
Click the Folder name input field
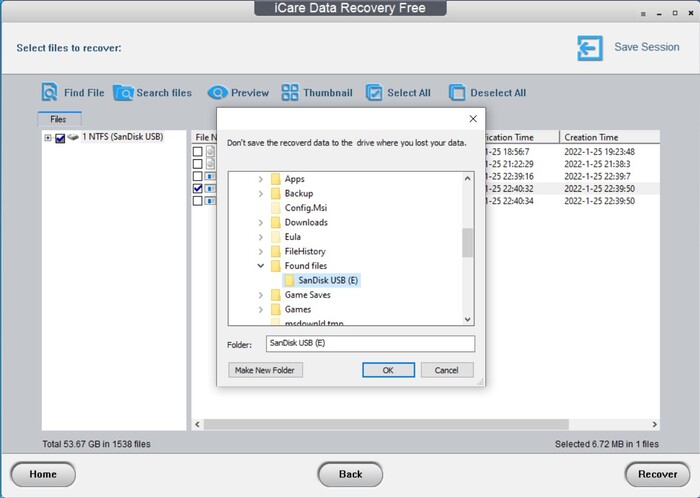click(x=371, y=344)
